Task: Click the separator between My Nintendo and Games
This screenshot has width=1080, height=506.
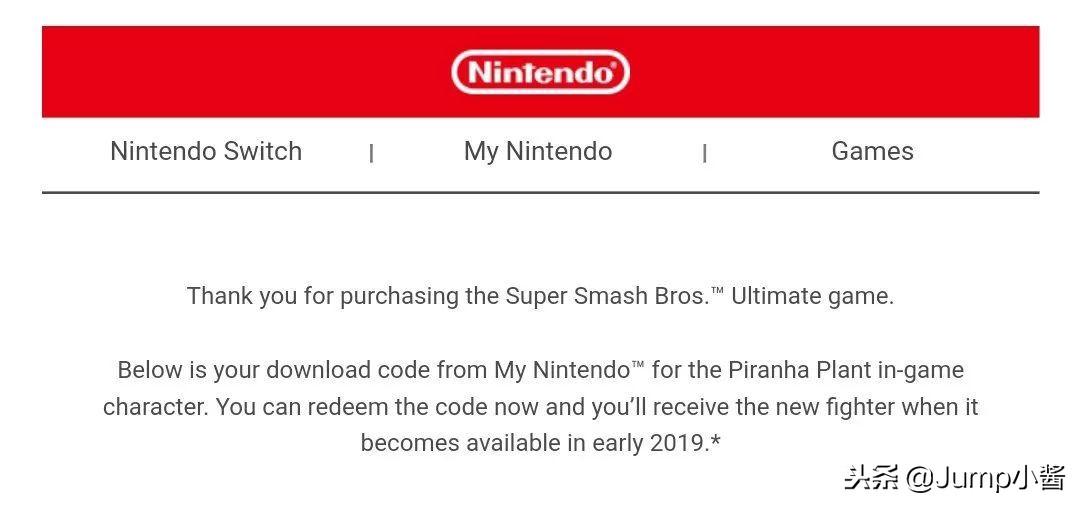Action: point(704,153)
